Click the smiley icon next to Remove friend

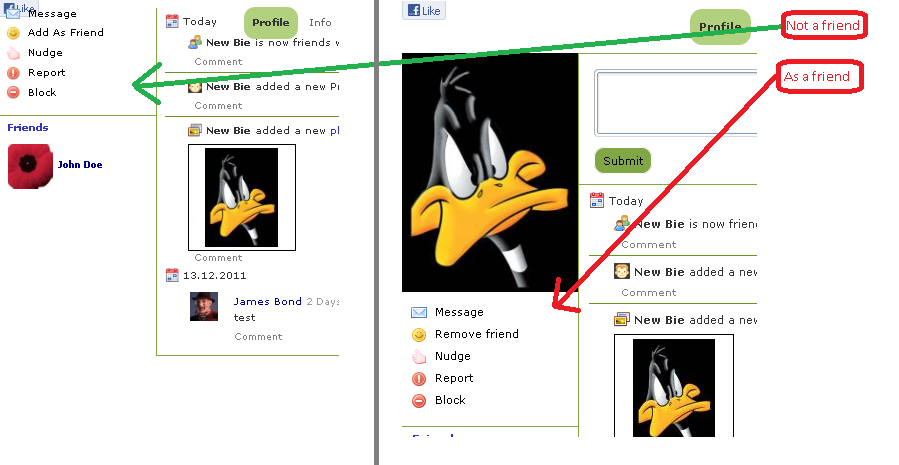(419, 335)
